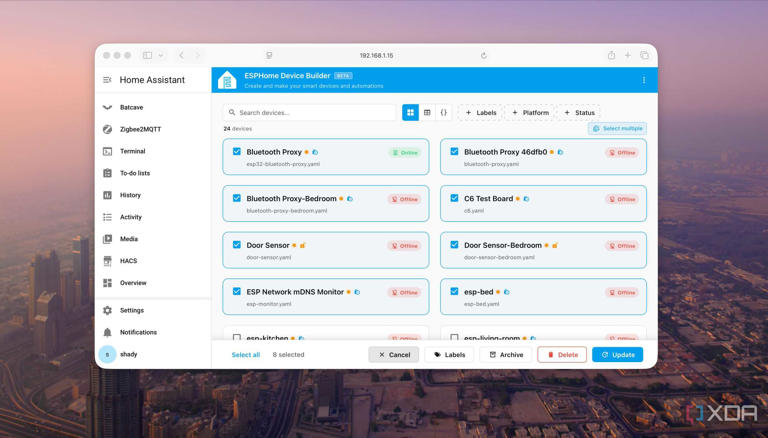Click Offline badge on Bluetooth Proxy 46dfb0

(x=622, y=153)
